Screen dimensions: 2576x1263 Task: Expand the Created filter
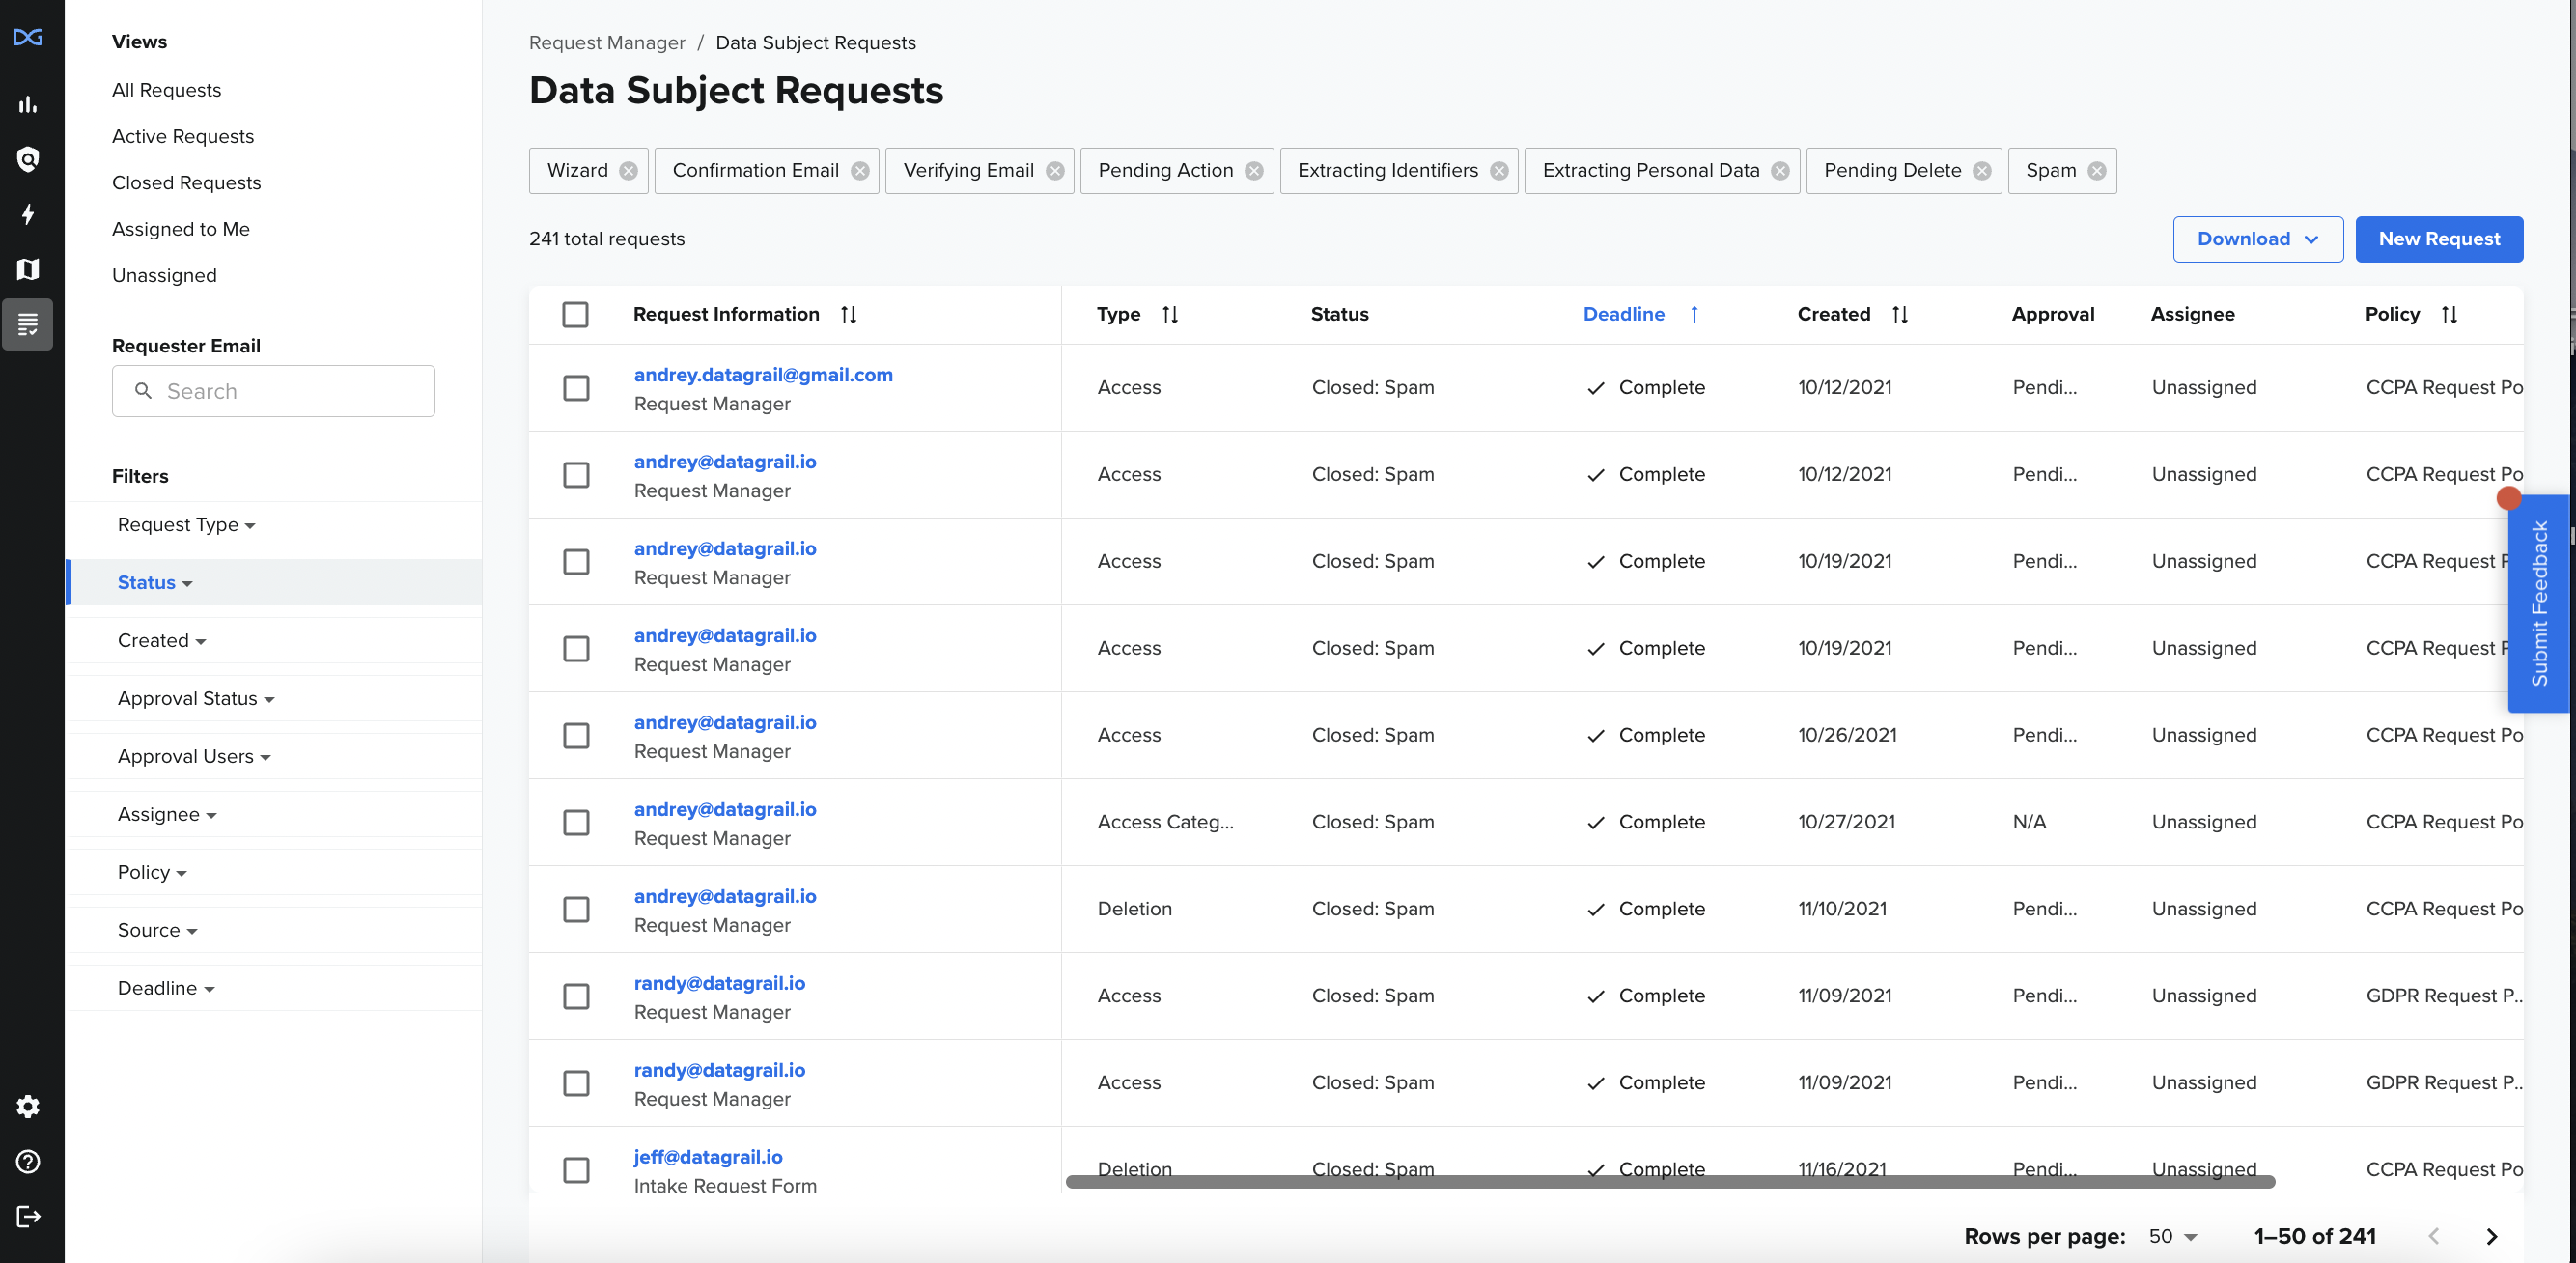(162, 641)
